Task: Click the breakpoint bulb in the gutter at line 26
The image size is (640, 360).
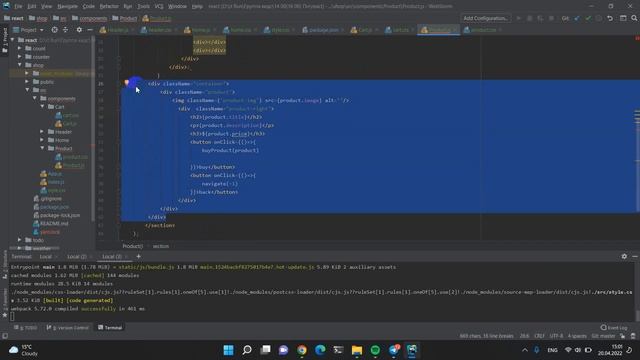Action: pos(127,83)
